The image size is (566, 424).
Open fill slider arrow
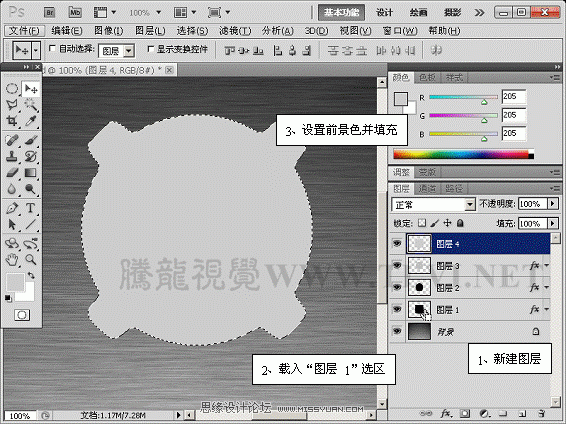pos(553,223)
